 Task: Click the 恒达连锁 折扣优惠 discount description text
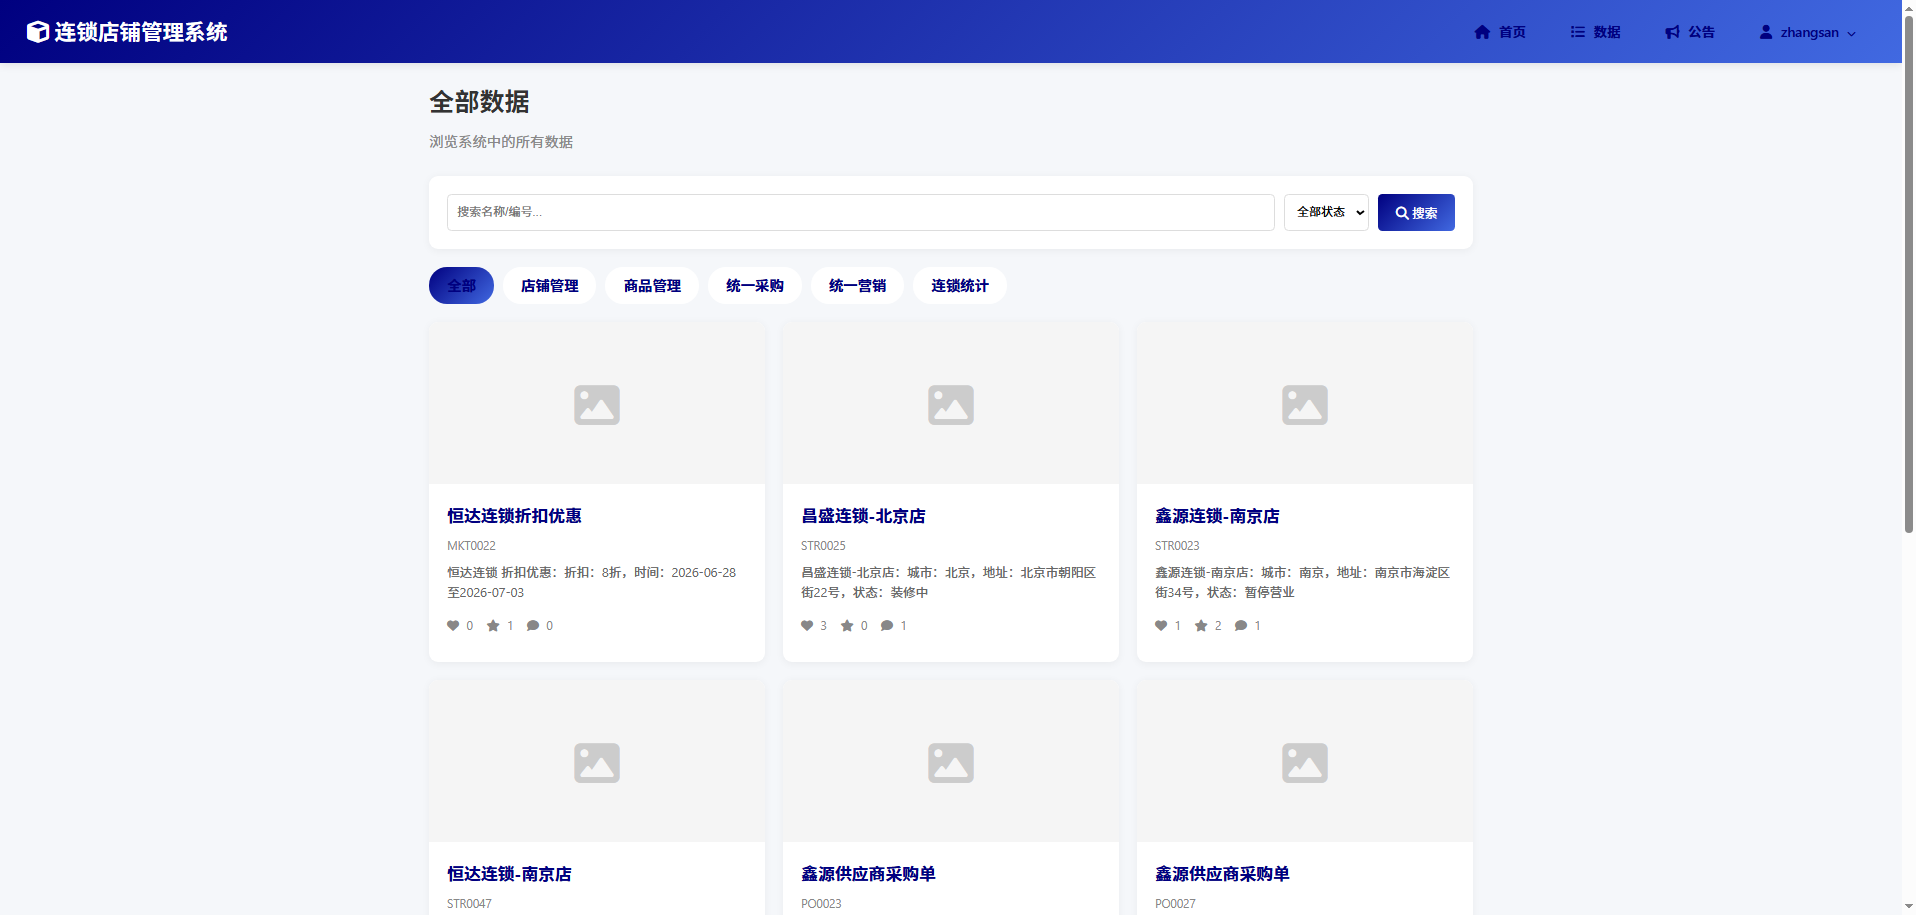pyautogui.click(x=592, y=583)
